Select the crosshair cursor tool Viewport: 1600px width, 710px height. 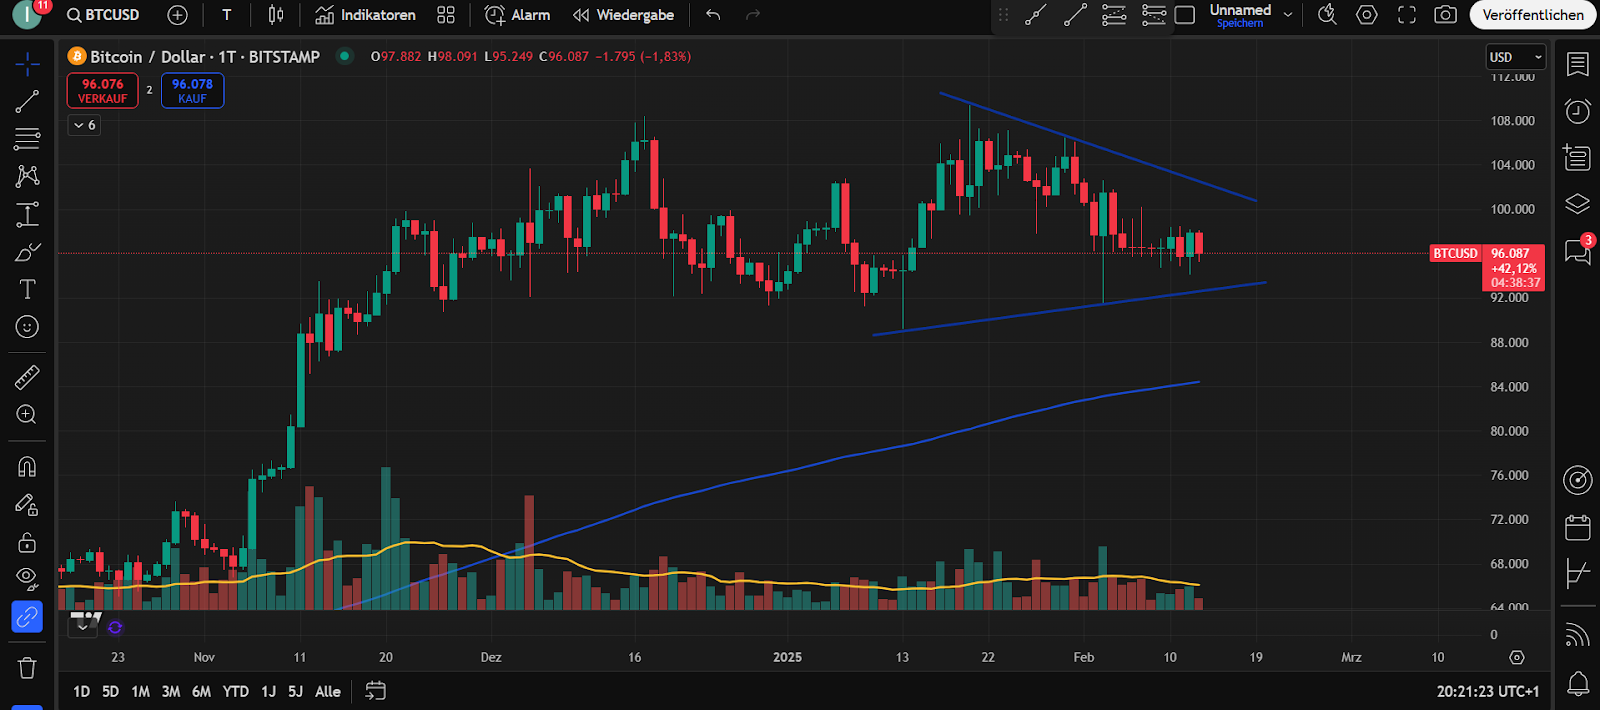coord(27,65)
